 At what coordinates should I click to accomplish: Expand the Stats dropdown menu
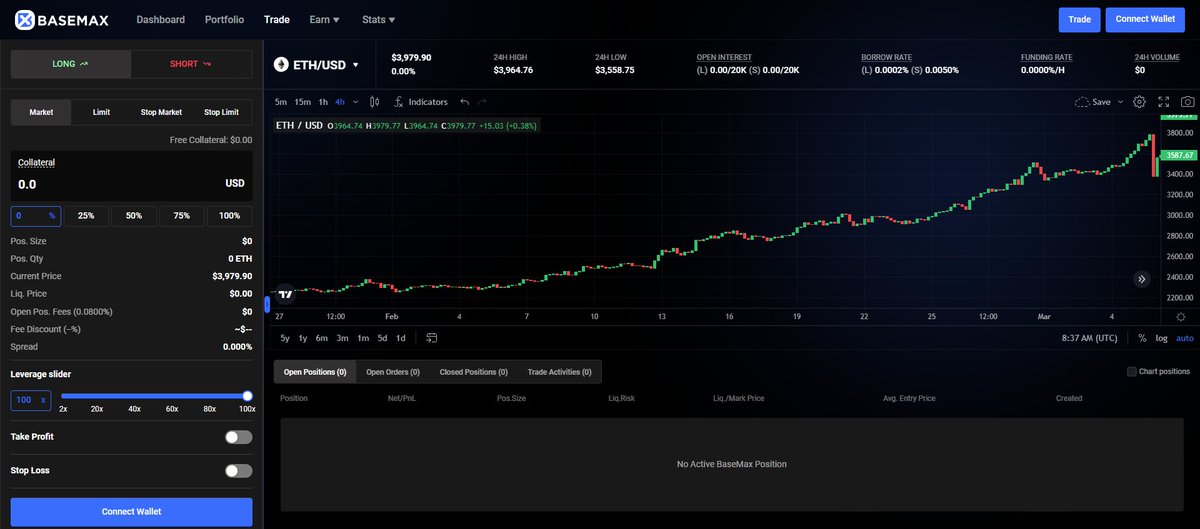(378, 19)
